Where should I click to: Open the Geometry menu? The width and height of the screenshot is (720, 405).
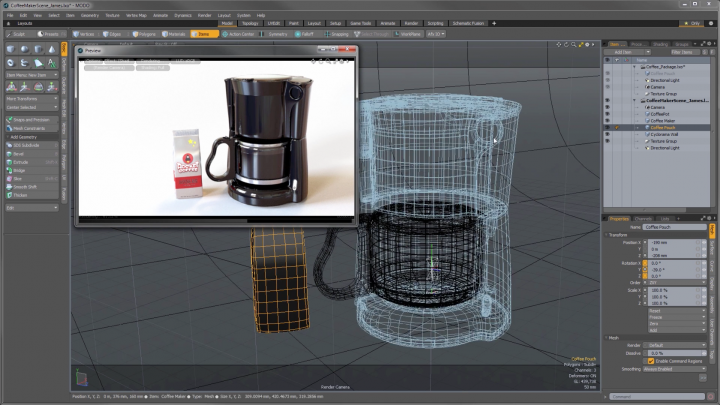[90, 16]
